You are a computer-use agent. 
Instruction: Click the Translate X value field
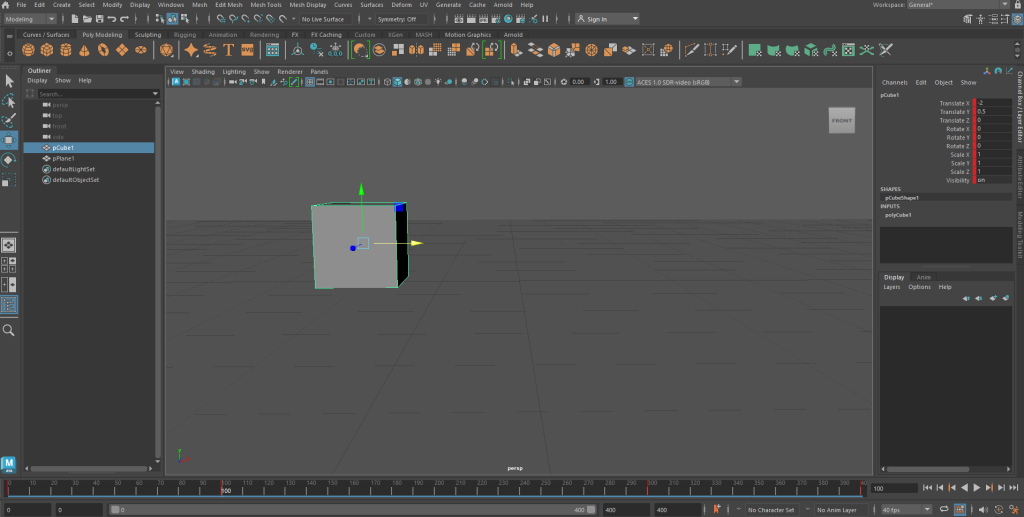[993, 103]
